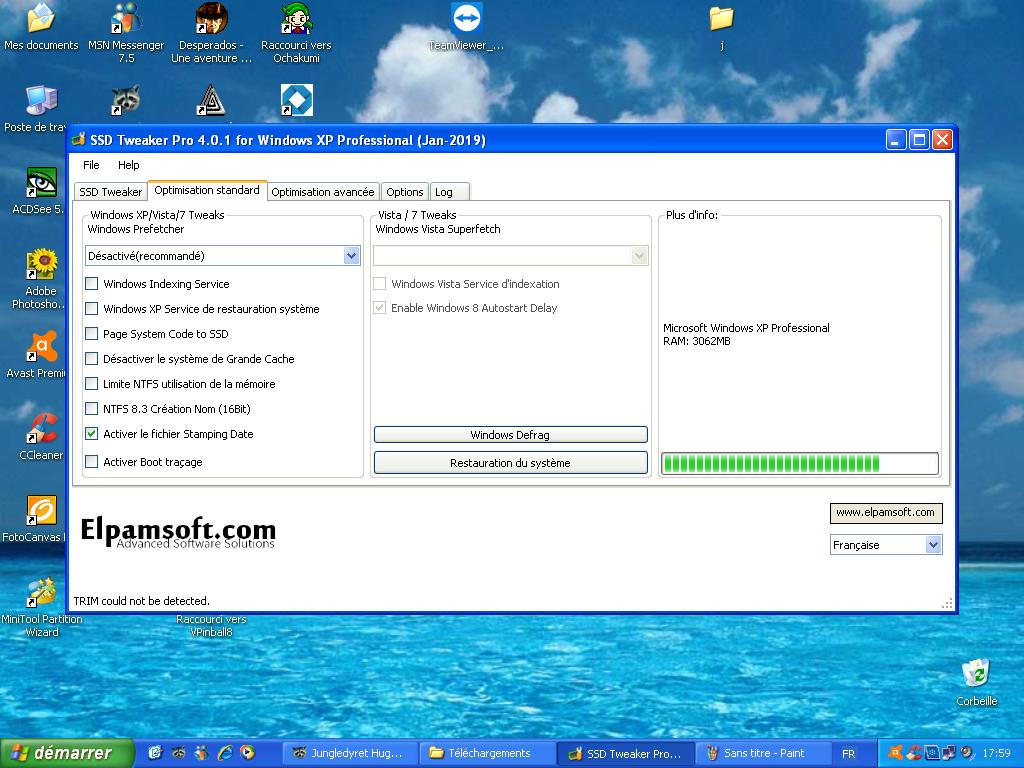Open www.elpamsoft.com link button
Image resolution: width=1024 pixels, height=768 pixels.
886,513
